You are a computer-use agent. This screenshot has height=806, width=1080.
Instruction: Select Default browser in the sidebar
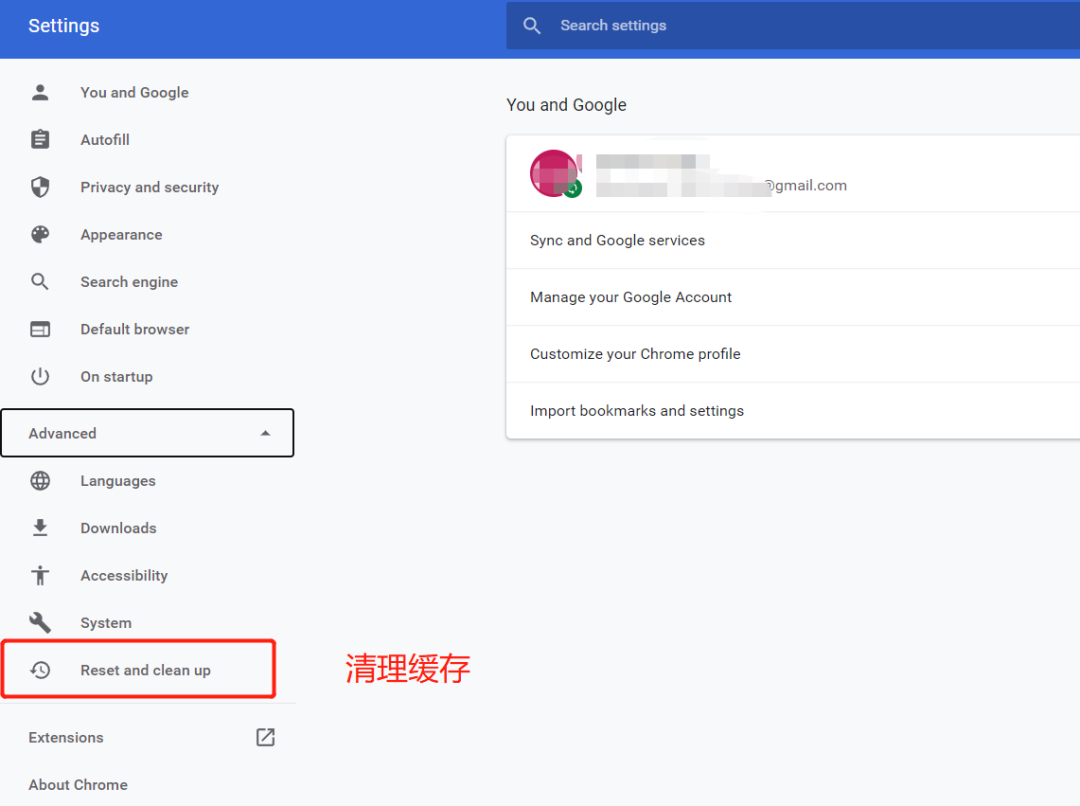[134, 329]
